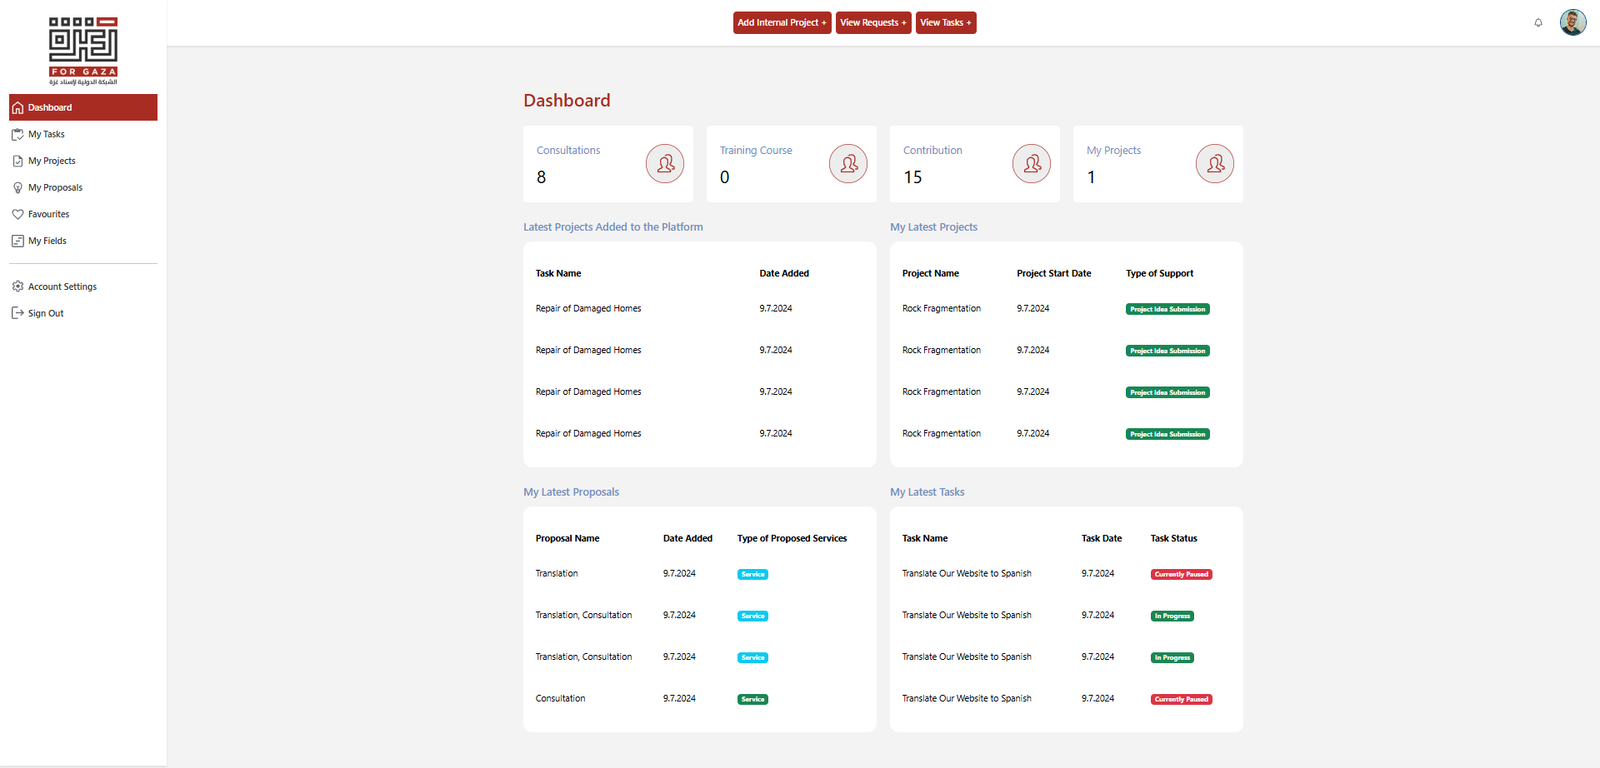This screenshot has width=1600, height=768.
Task: Click the For Gaza logo
Action: click(83, 50)
